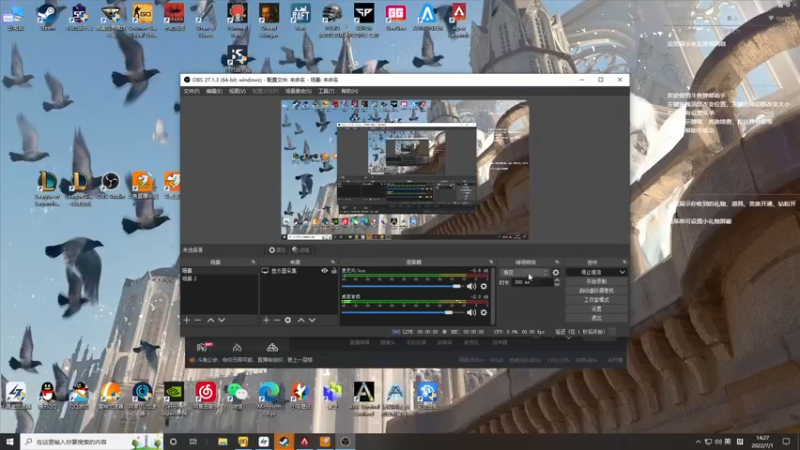The height and width of the screenshot is (450, 800).
Task: Open NetEase Cloud Music desktop shortcut
Action: [206, 395]
